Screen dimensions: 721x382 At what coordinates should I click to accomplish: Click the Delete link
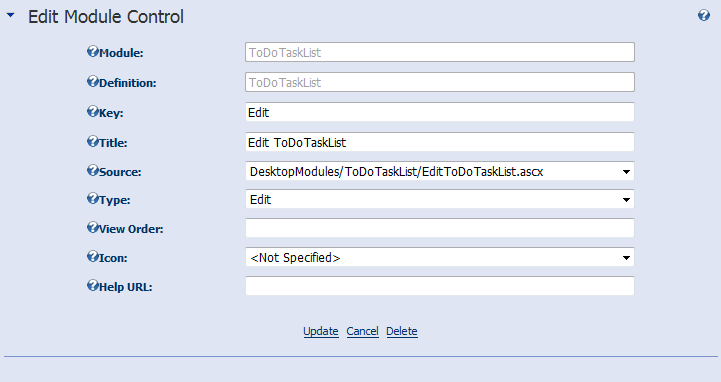(402, 331)
